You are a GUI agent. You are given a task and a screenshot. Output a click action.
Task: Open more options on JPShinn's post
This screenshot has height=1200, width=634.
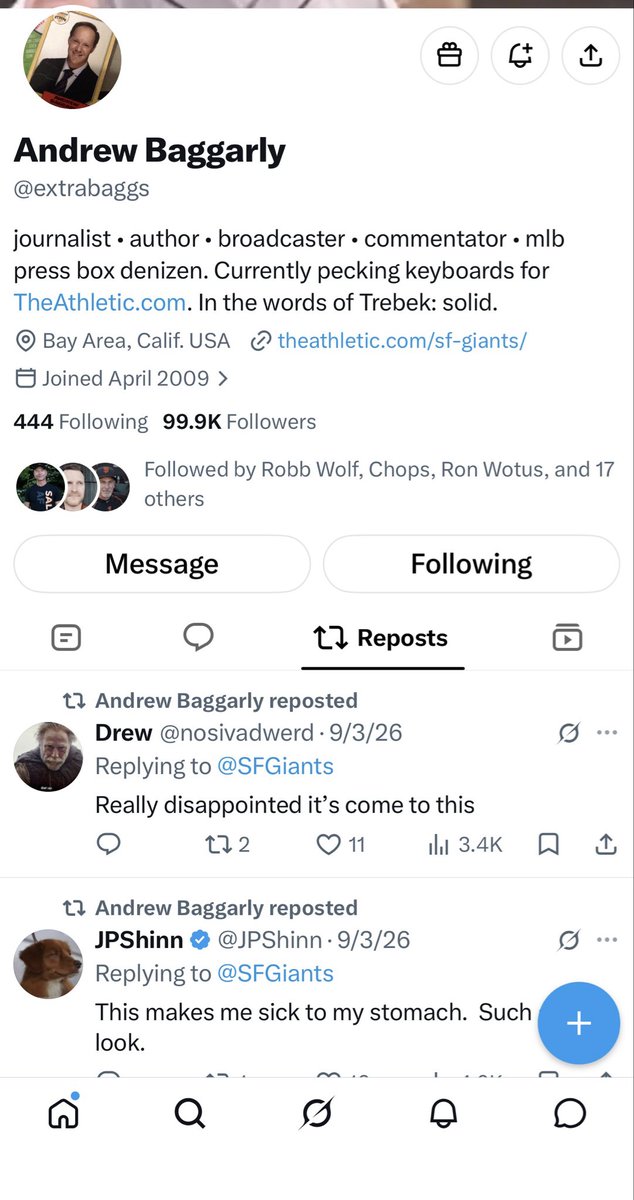607,939
